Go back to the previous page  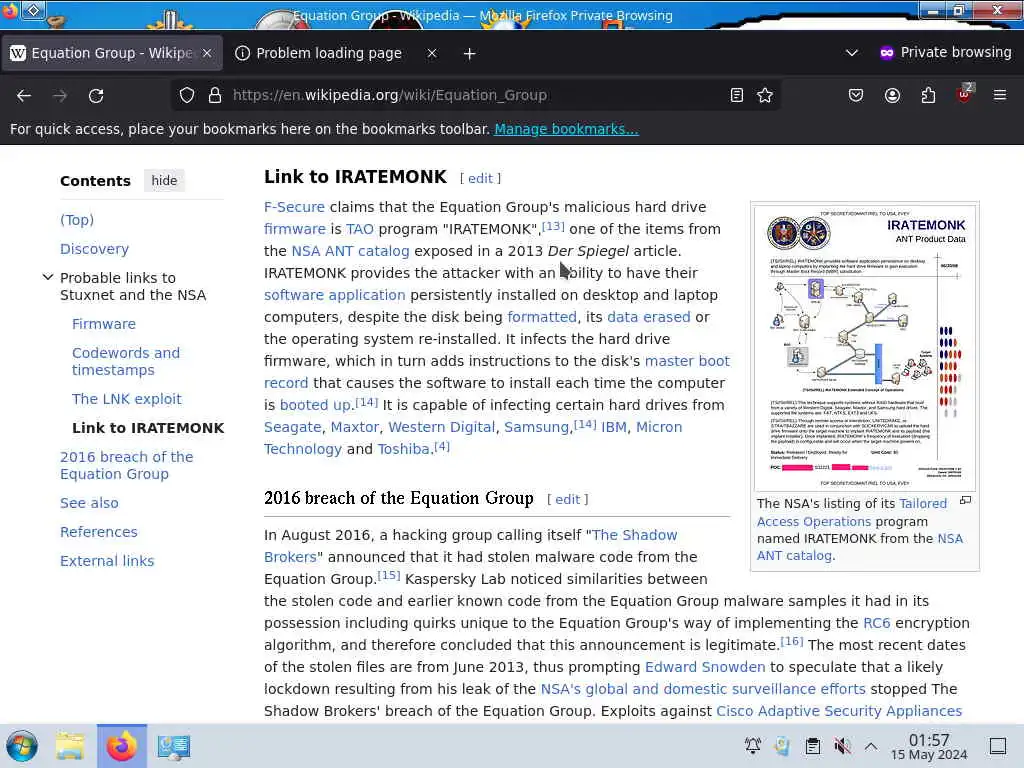click(24, 95)
